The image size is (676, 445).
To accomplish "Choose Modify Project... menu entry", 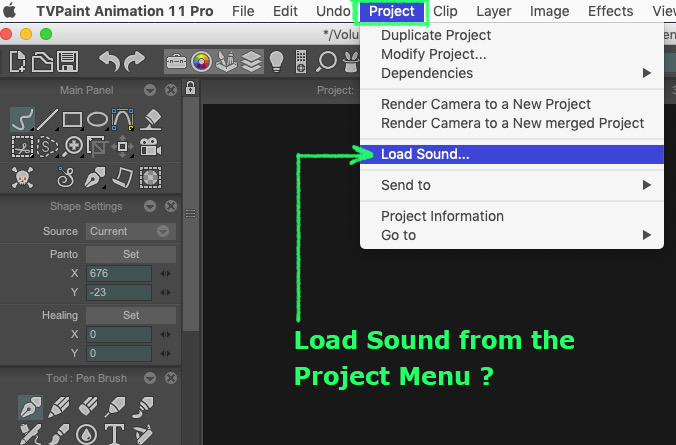I will click(512, 54).
